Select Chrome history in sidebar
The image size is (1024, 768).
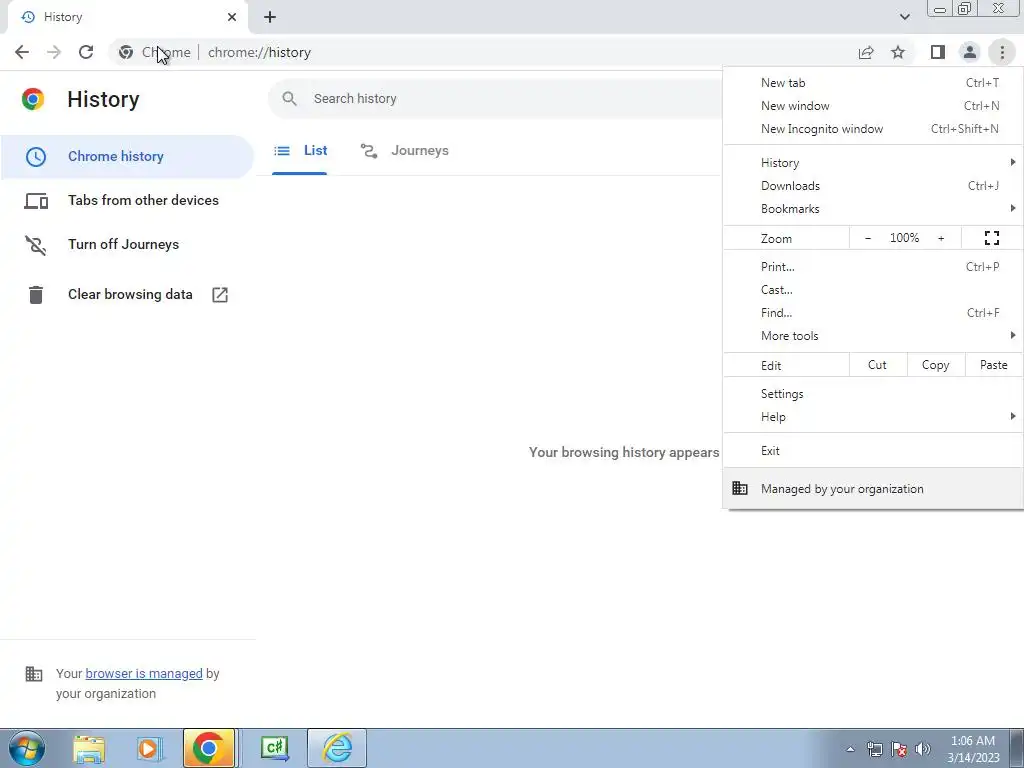point(127,157)
